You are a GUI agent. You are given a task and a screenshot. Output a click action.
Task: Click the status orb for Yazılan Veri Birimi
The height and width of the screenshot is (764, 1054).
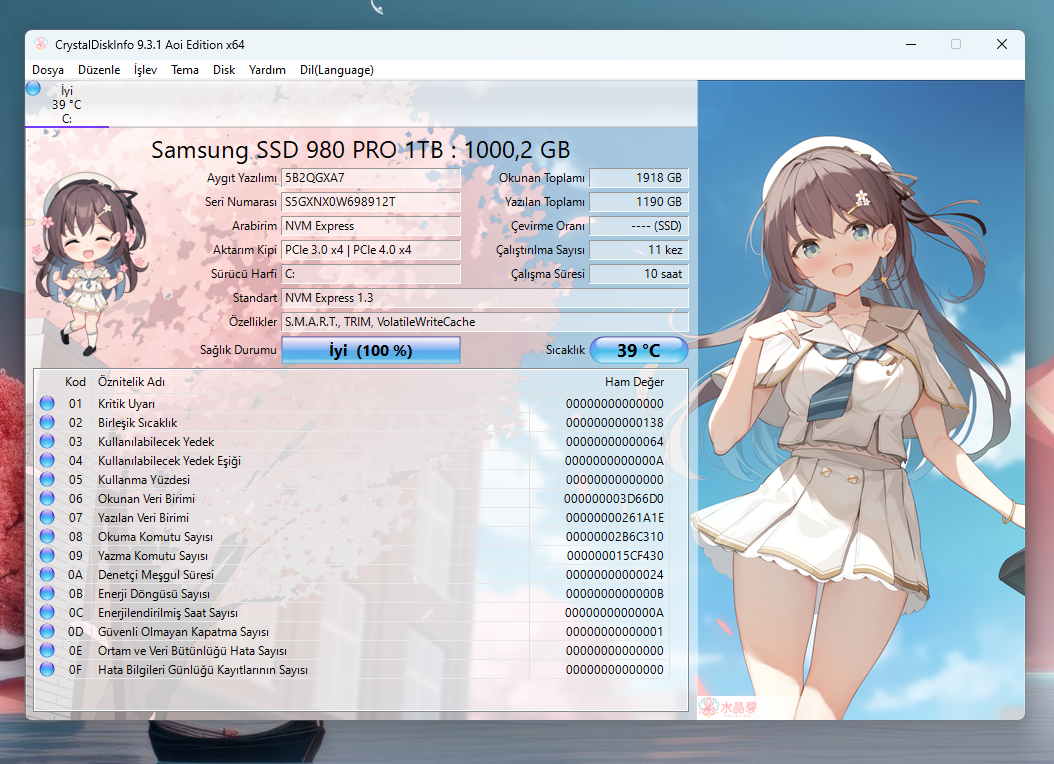coord(47,517)
